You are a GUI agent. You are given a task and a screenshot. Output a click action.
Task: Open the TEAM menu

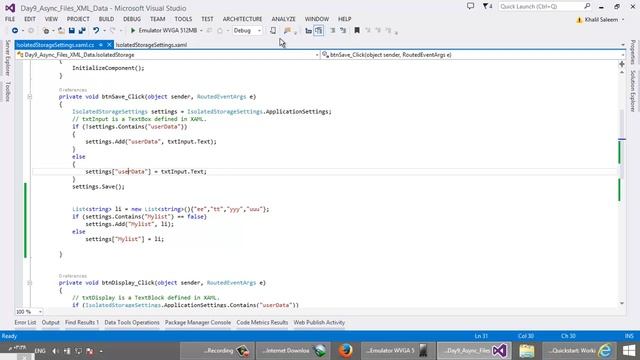(157, 19)
